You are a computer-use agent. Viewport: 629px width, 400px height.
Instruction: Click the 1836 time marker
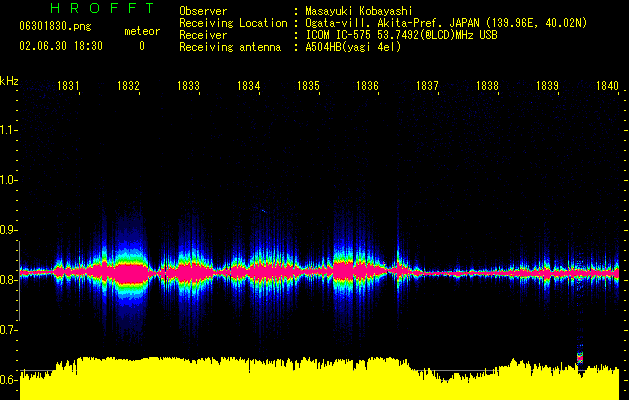point(367,86)
